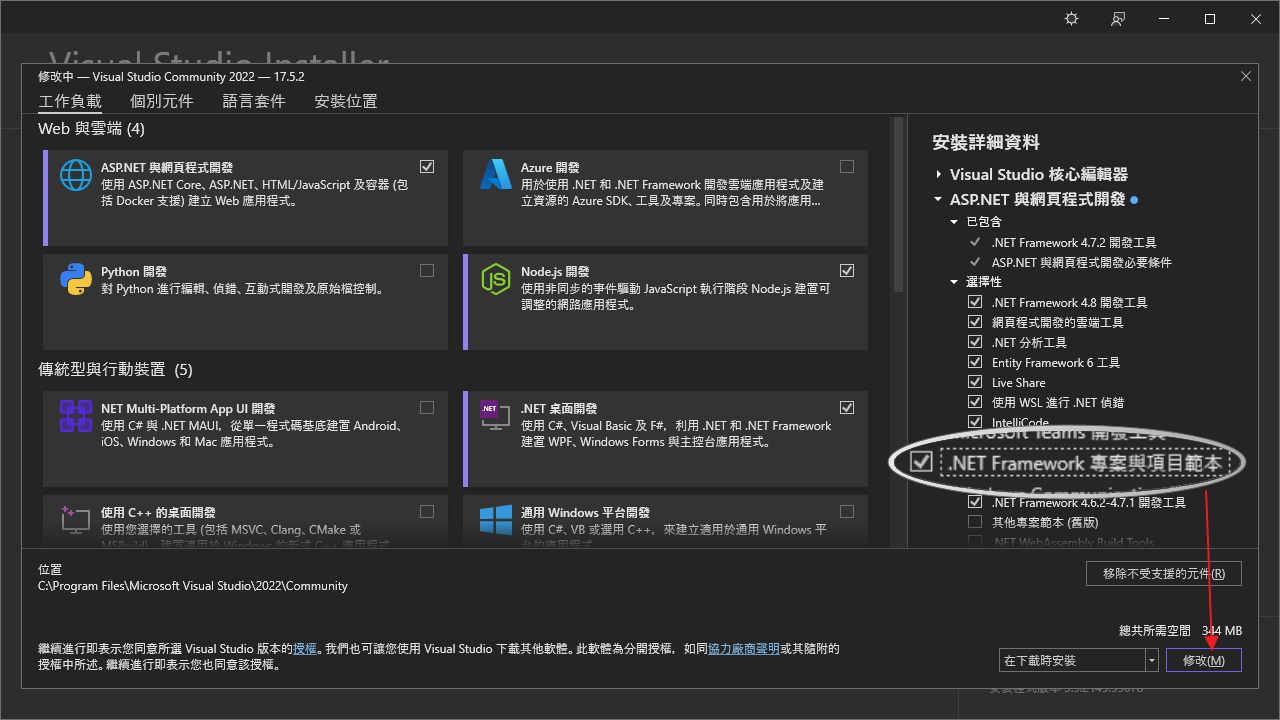Image resolution: width=1280 pixels, height=720 pixels.
Task: Click the feedback icon in title bar
Action: [x=1118, y=19]
